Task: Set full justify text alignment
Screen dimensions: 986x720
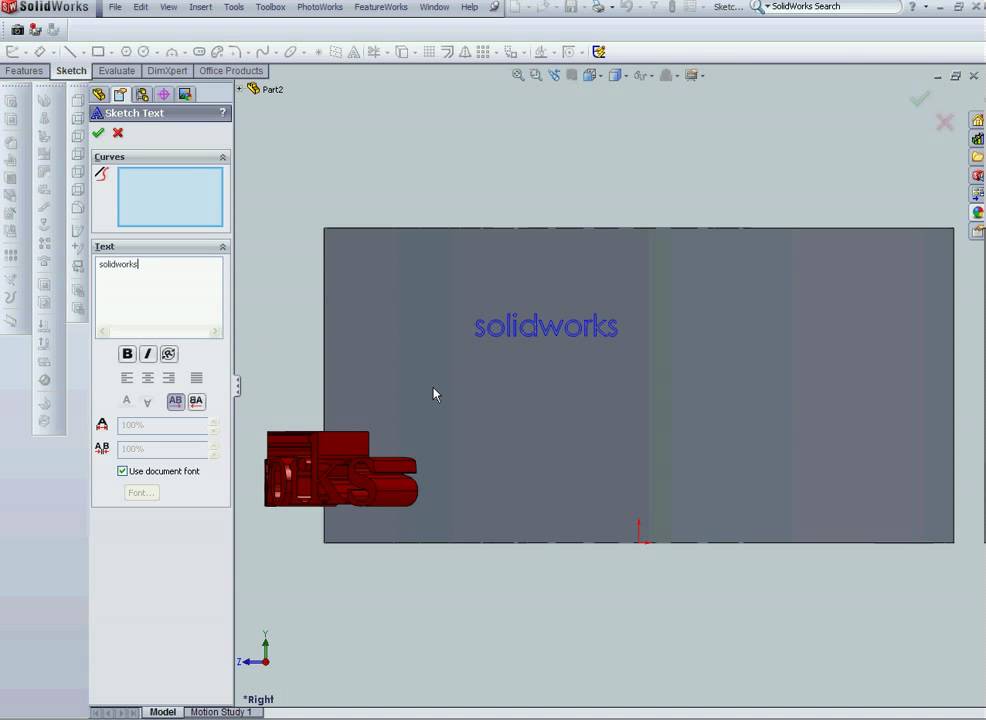Action: tap(196, 378)
